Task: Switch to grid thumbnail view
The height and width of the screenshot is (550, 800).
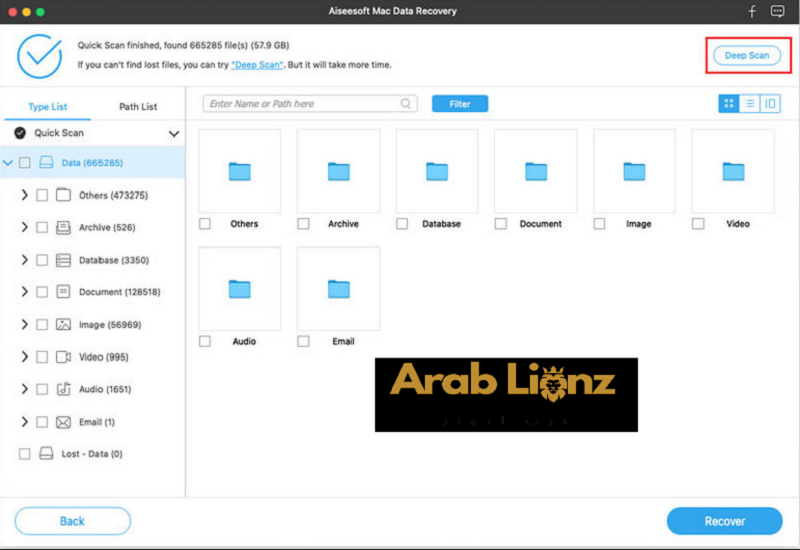Action: pos(729,104)
